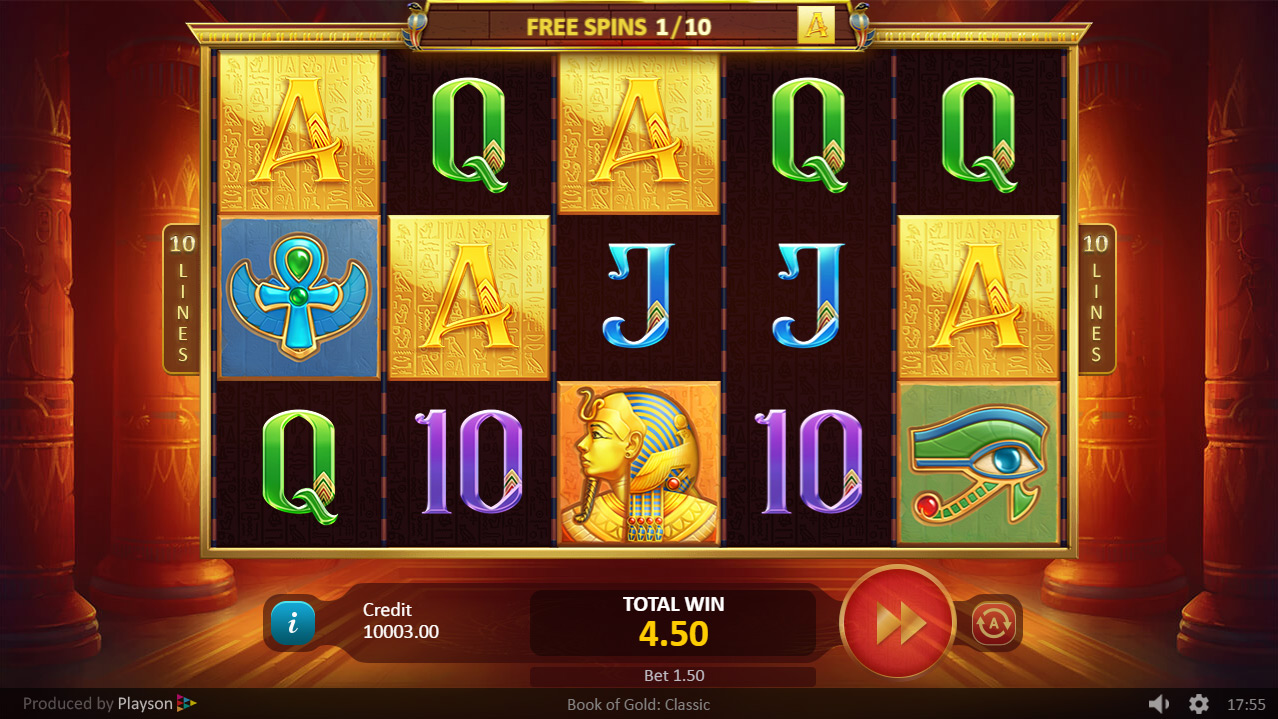The width and height of the screenshot is (1278, 719).
Task: Select the blue J in the center reel
Action: [639, 298]
